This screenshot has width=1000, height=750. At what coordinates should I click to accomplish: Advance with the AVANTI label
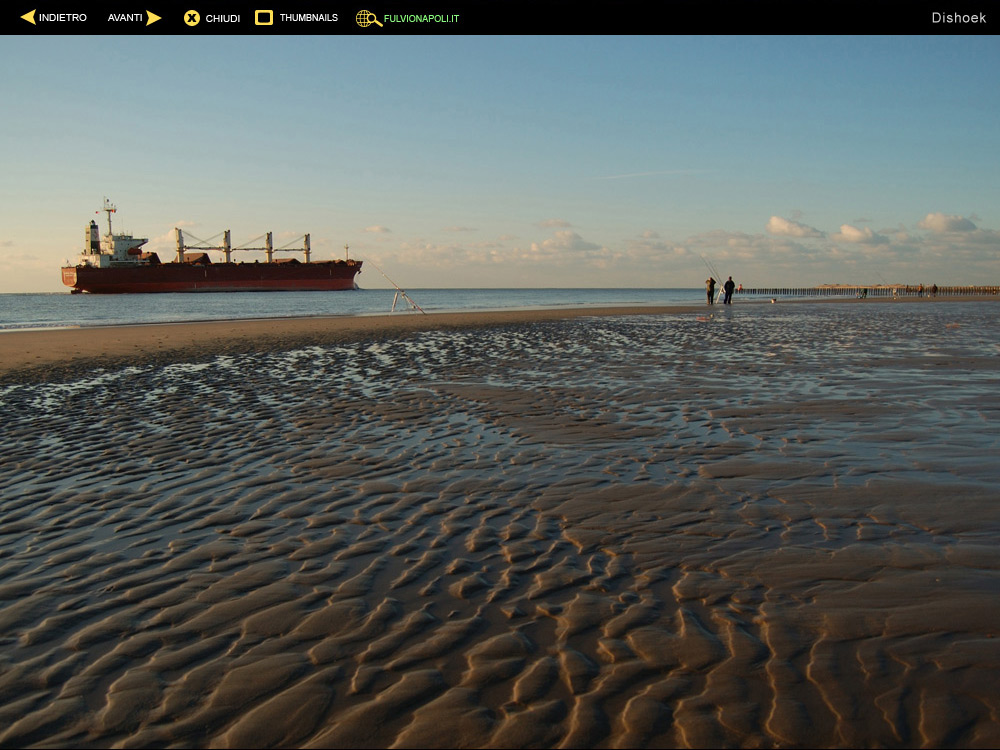pos(125,18)
